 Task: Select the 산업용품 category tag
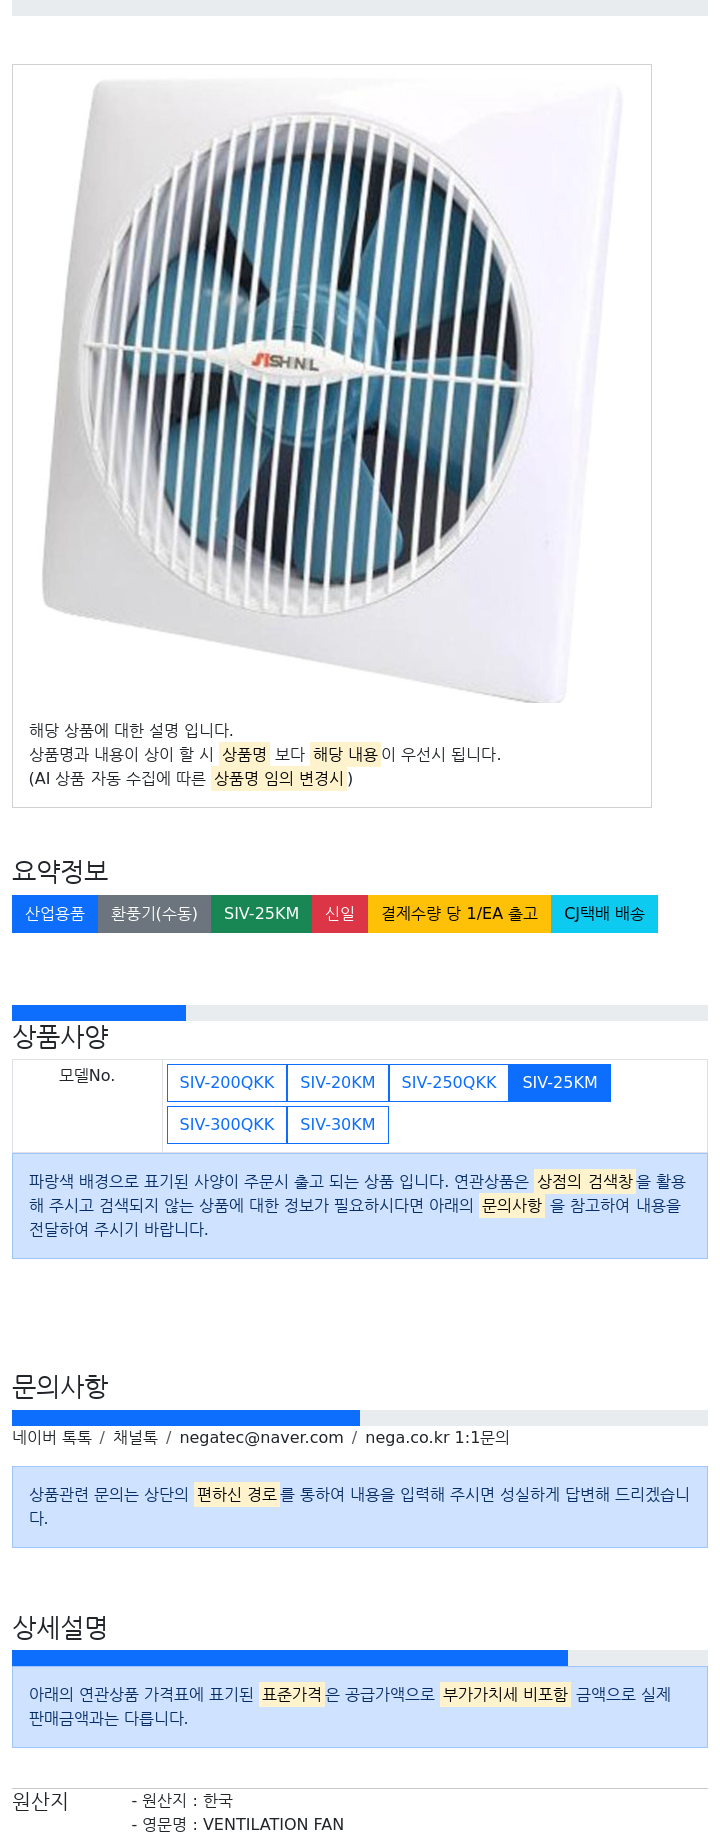click(x=55, y=914)
